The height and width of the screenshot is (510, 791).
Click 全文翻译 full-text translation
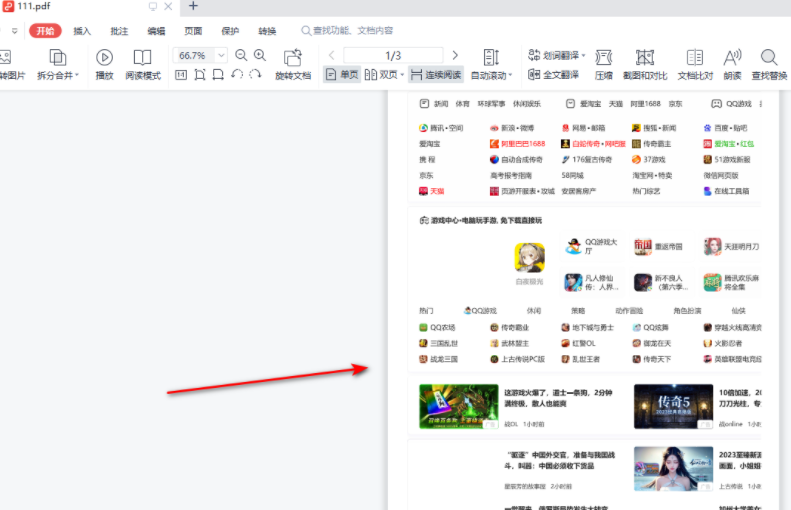553,75
